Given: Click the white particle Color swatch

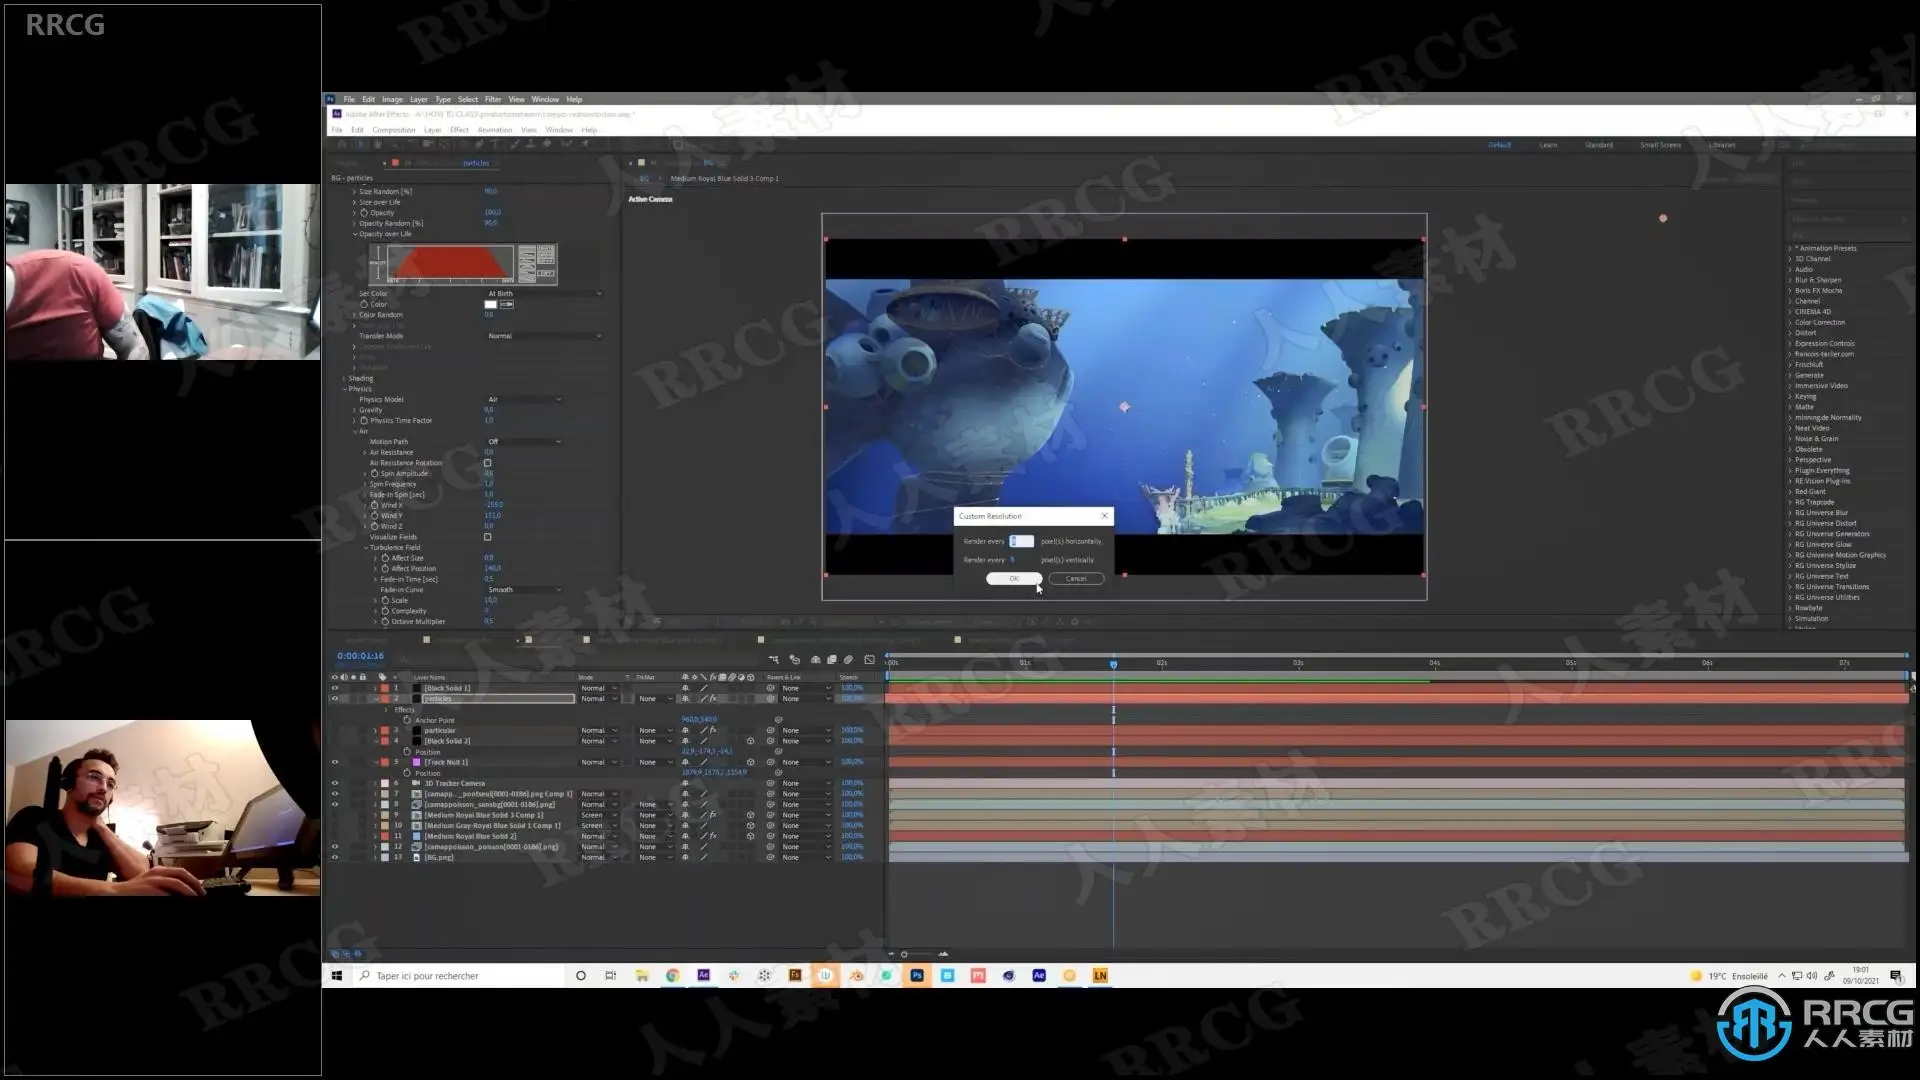Looking at the screenshot, I should coord(490,304).
